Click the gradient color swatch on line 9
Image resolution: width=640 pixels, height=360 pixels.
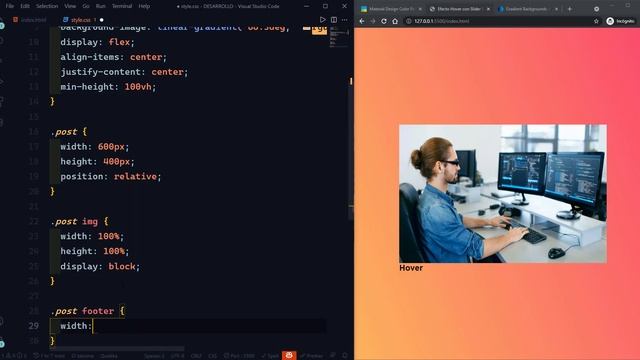(x=307, y=28)
